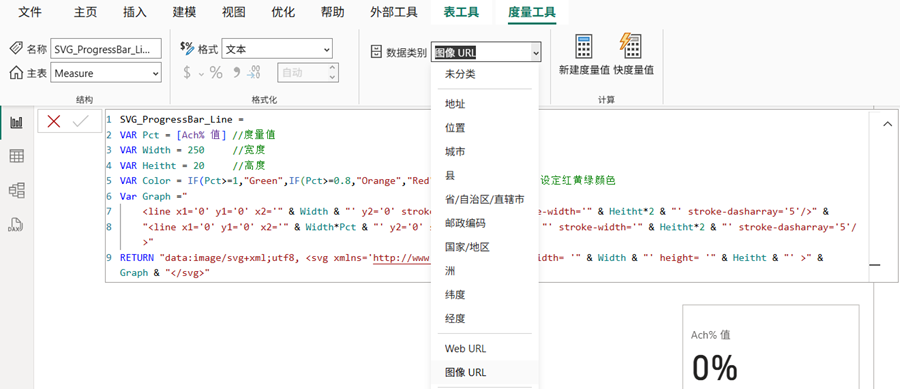The width and height of the screenshot is (900, 389).
Task: Click the http://www link in formula
Action: 401,258
